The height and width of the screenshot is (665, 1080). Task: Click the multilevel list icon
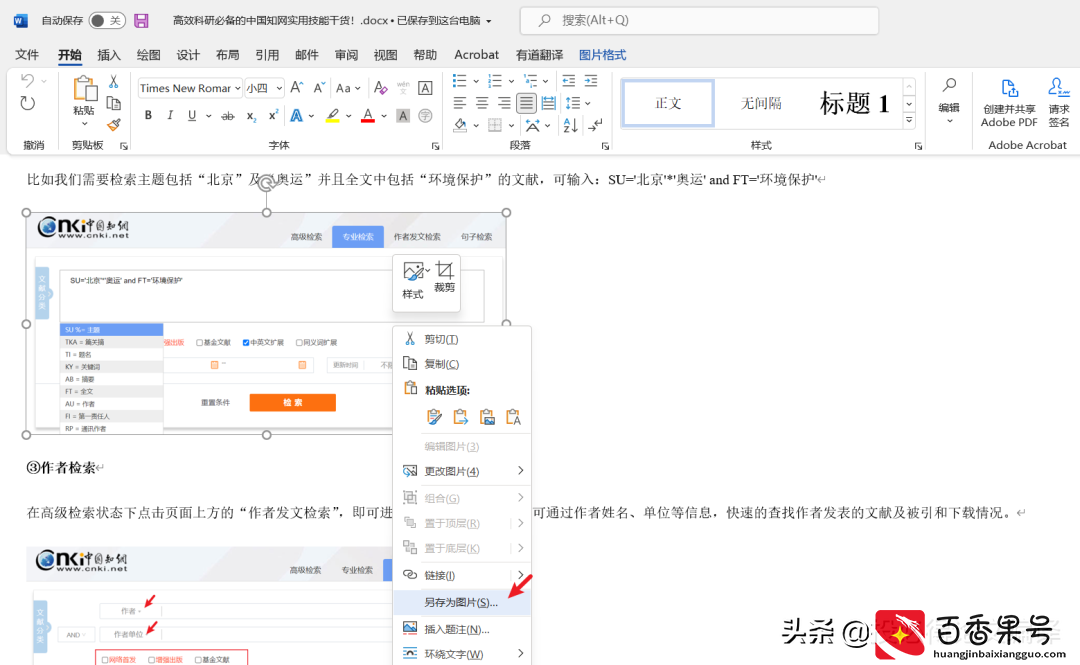(530, 81)
